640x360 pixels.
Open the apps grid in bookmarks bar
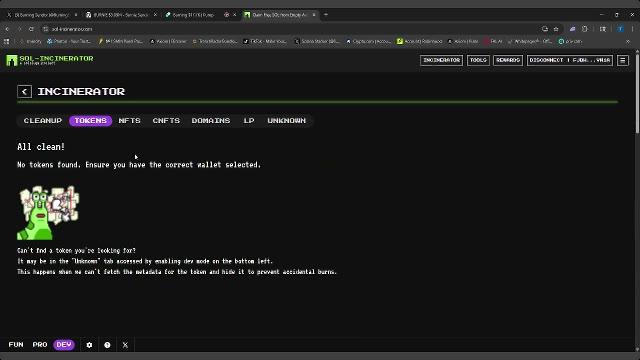(x=7, y=41)
